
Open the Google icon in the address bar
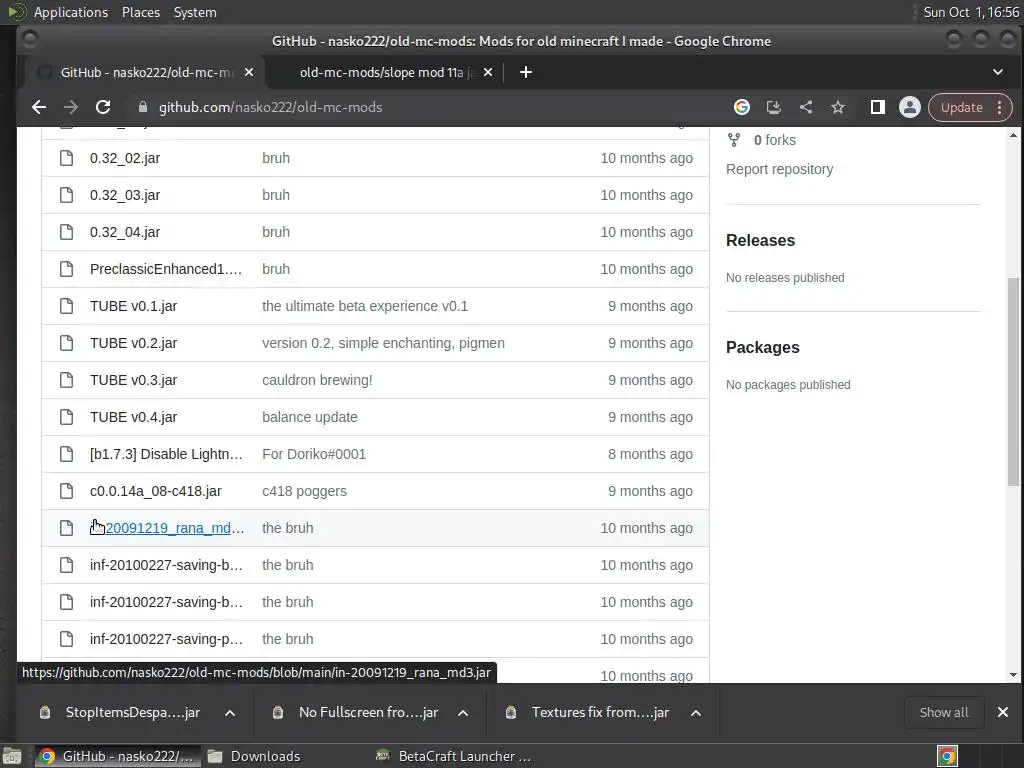(742, 108)
